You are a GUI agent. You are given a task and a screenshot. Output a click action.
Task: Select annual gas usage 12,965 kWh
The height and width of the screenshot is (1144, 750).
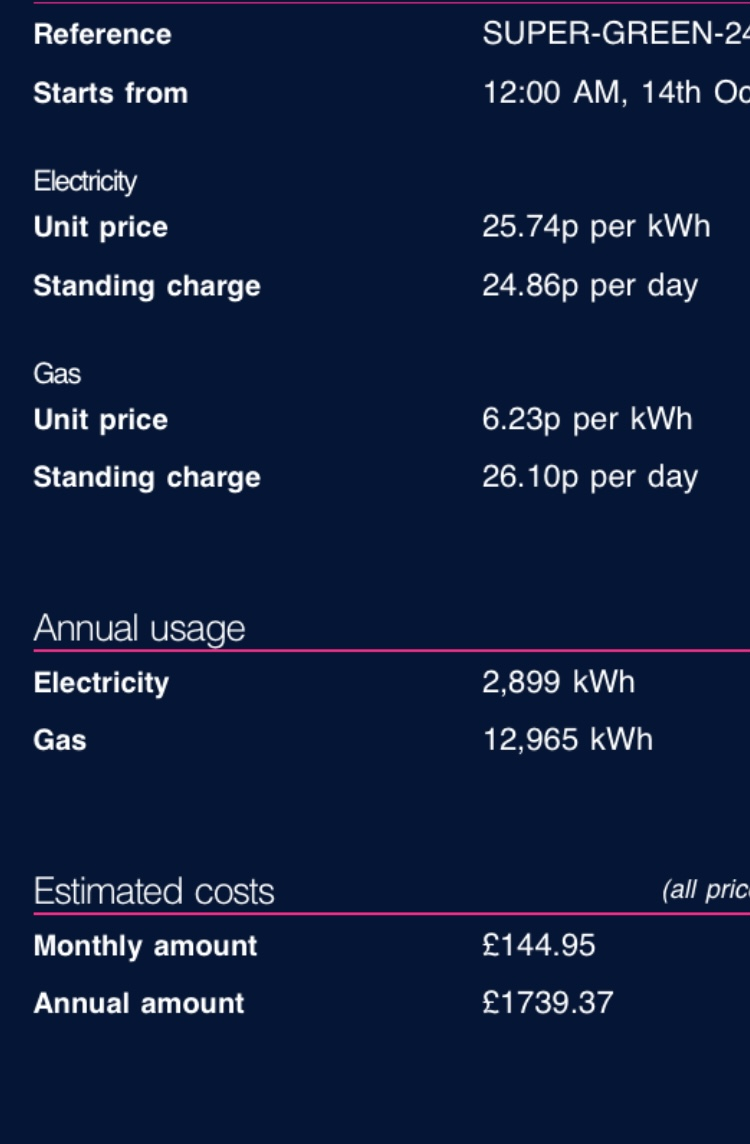point(567,740)
